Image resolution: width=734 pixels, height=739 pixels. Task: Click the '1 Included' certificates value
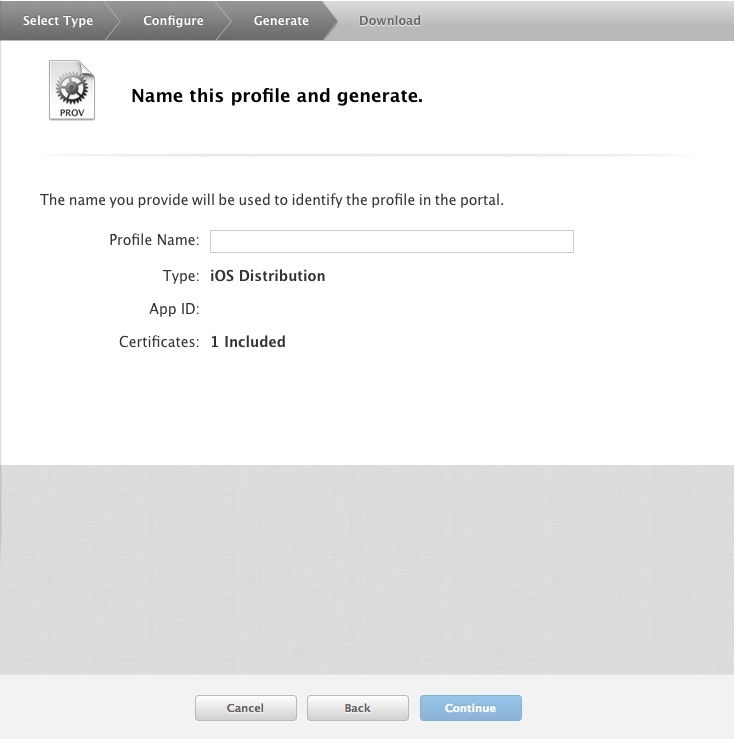(248, 342)
